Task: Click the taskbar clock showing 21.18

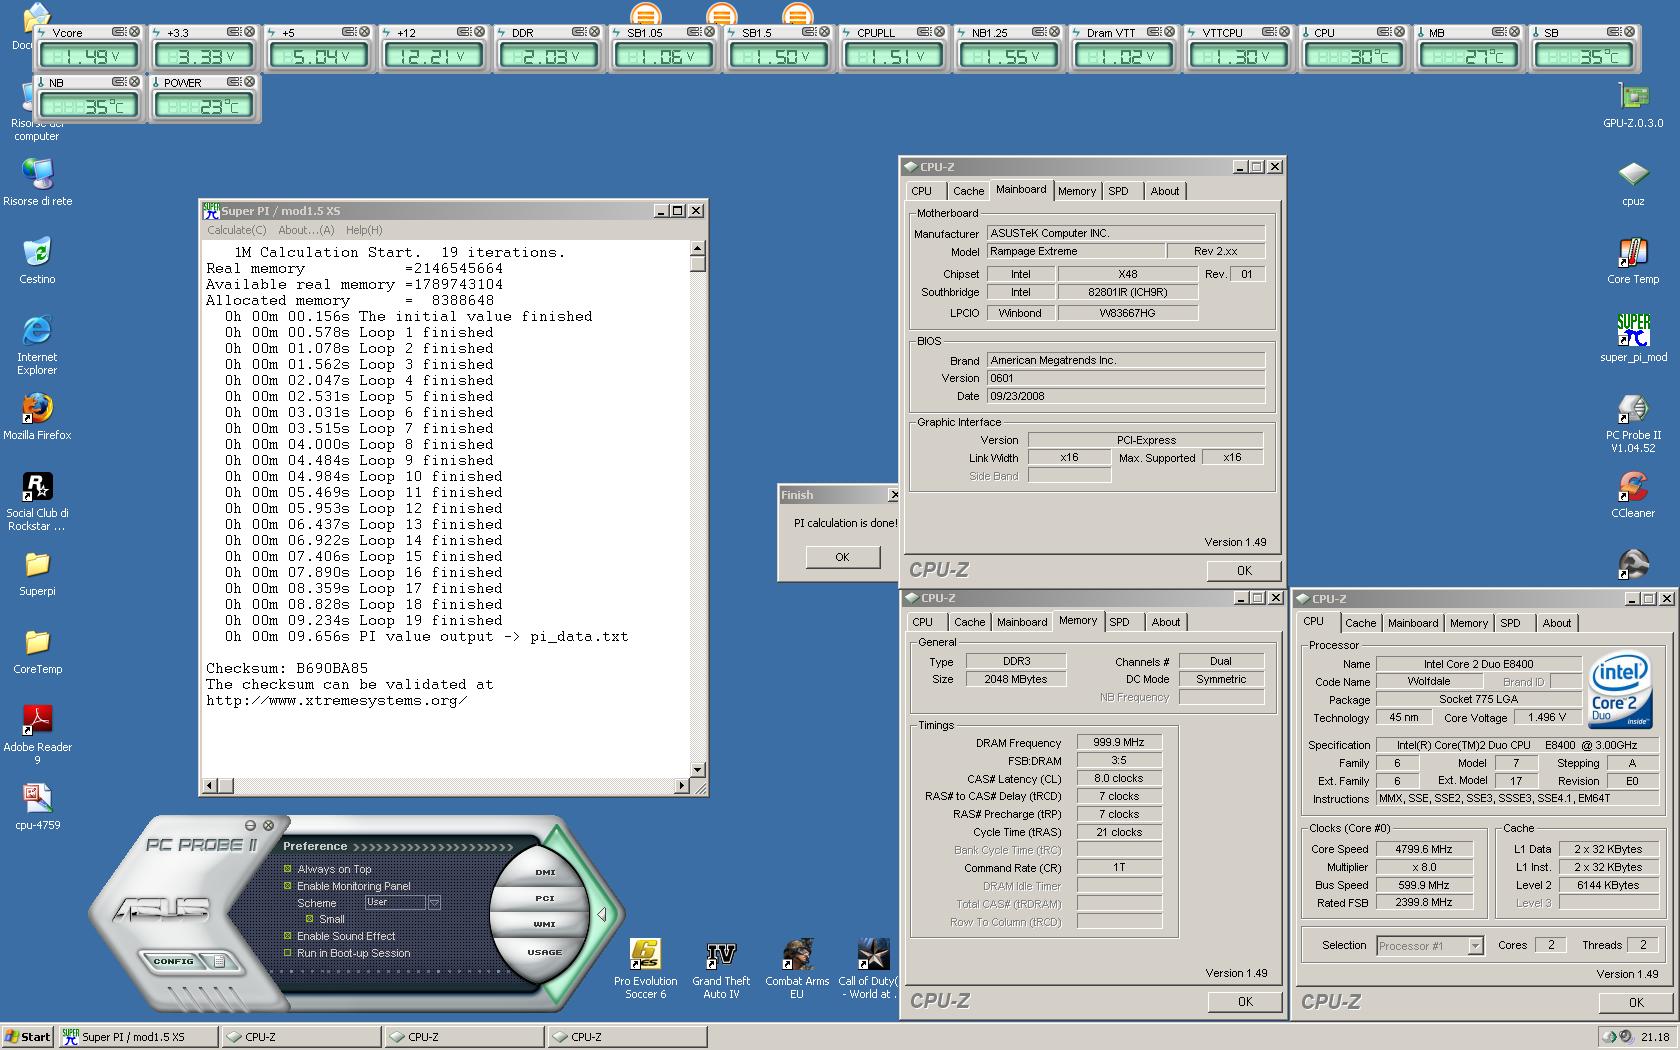Action: 1655,1037
